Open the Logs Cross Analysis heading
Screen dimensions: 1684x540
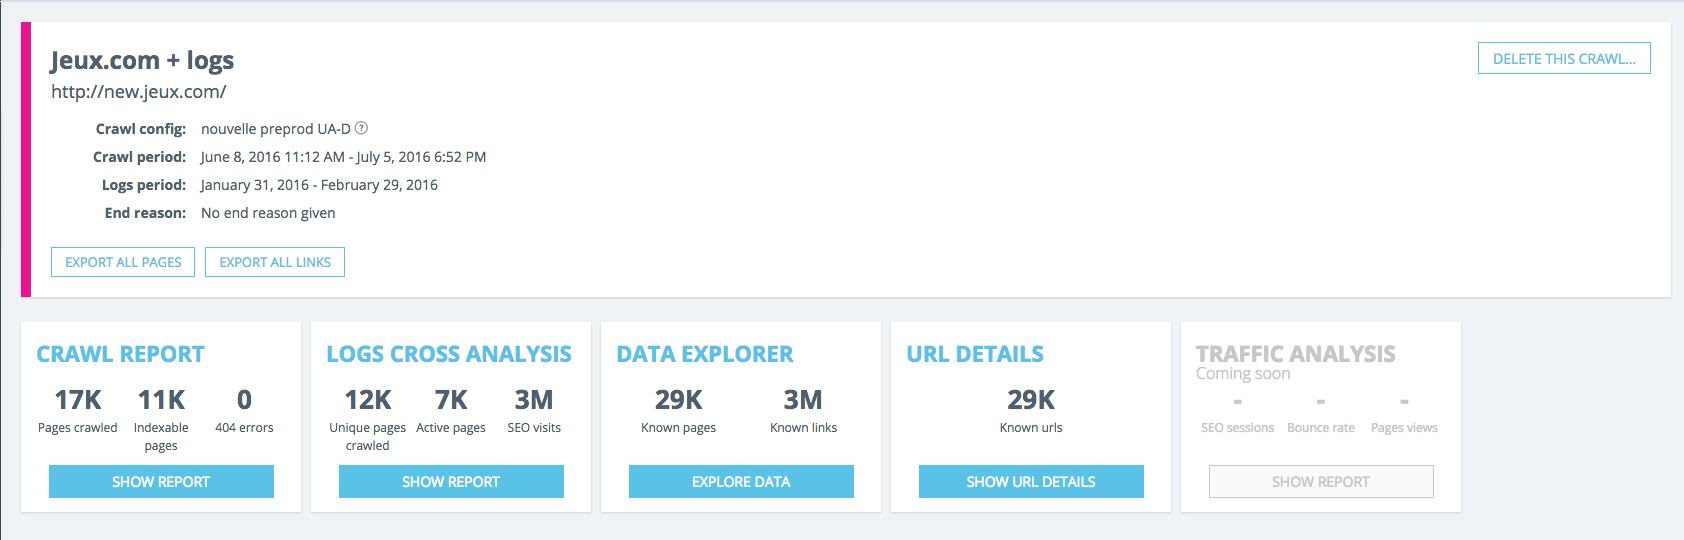coord(449,354)
